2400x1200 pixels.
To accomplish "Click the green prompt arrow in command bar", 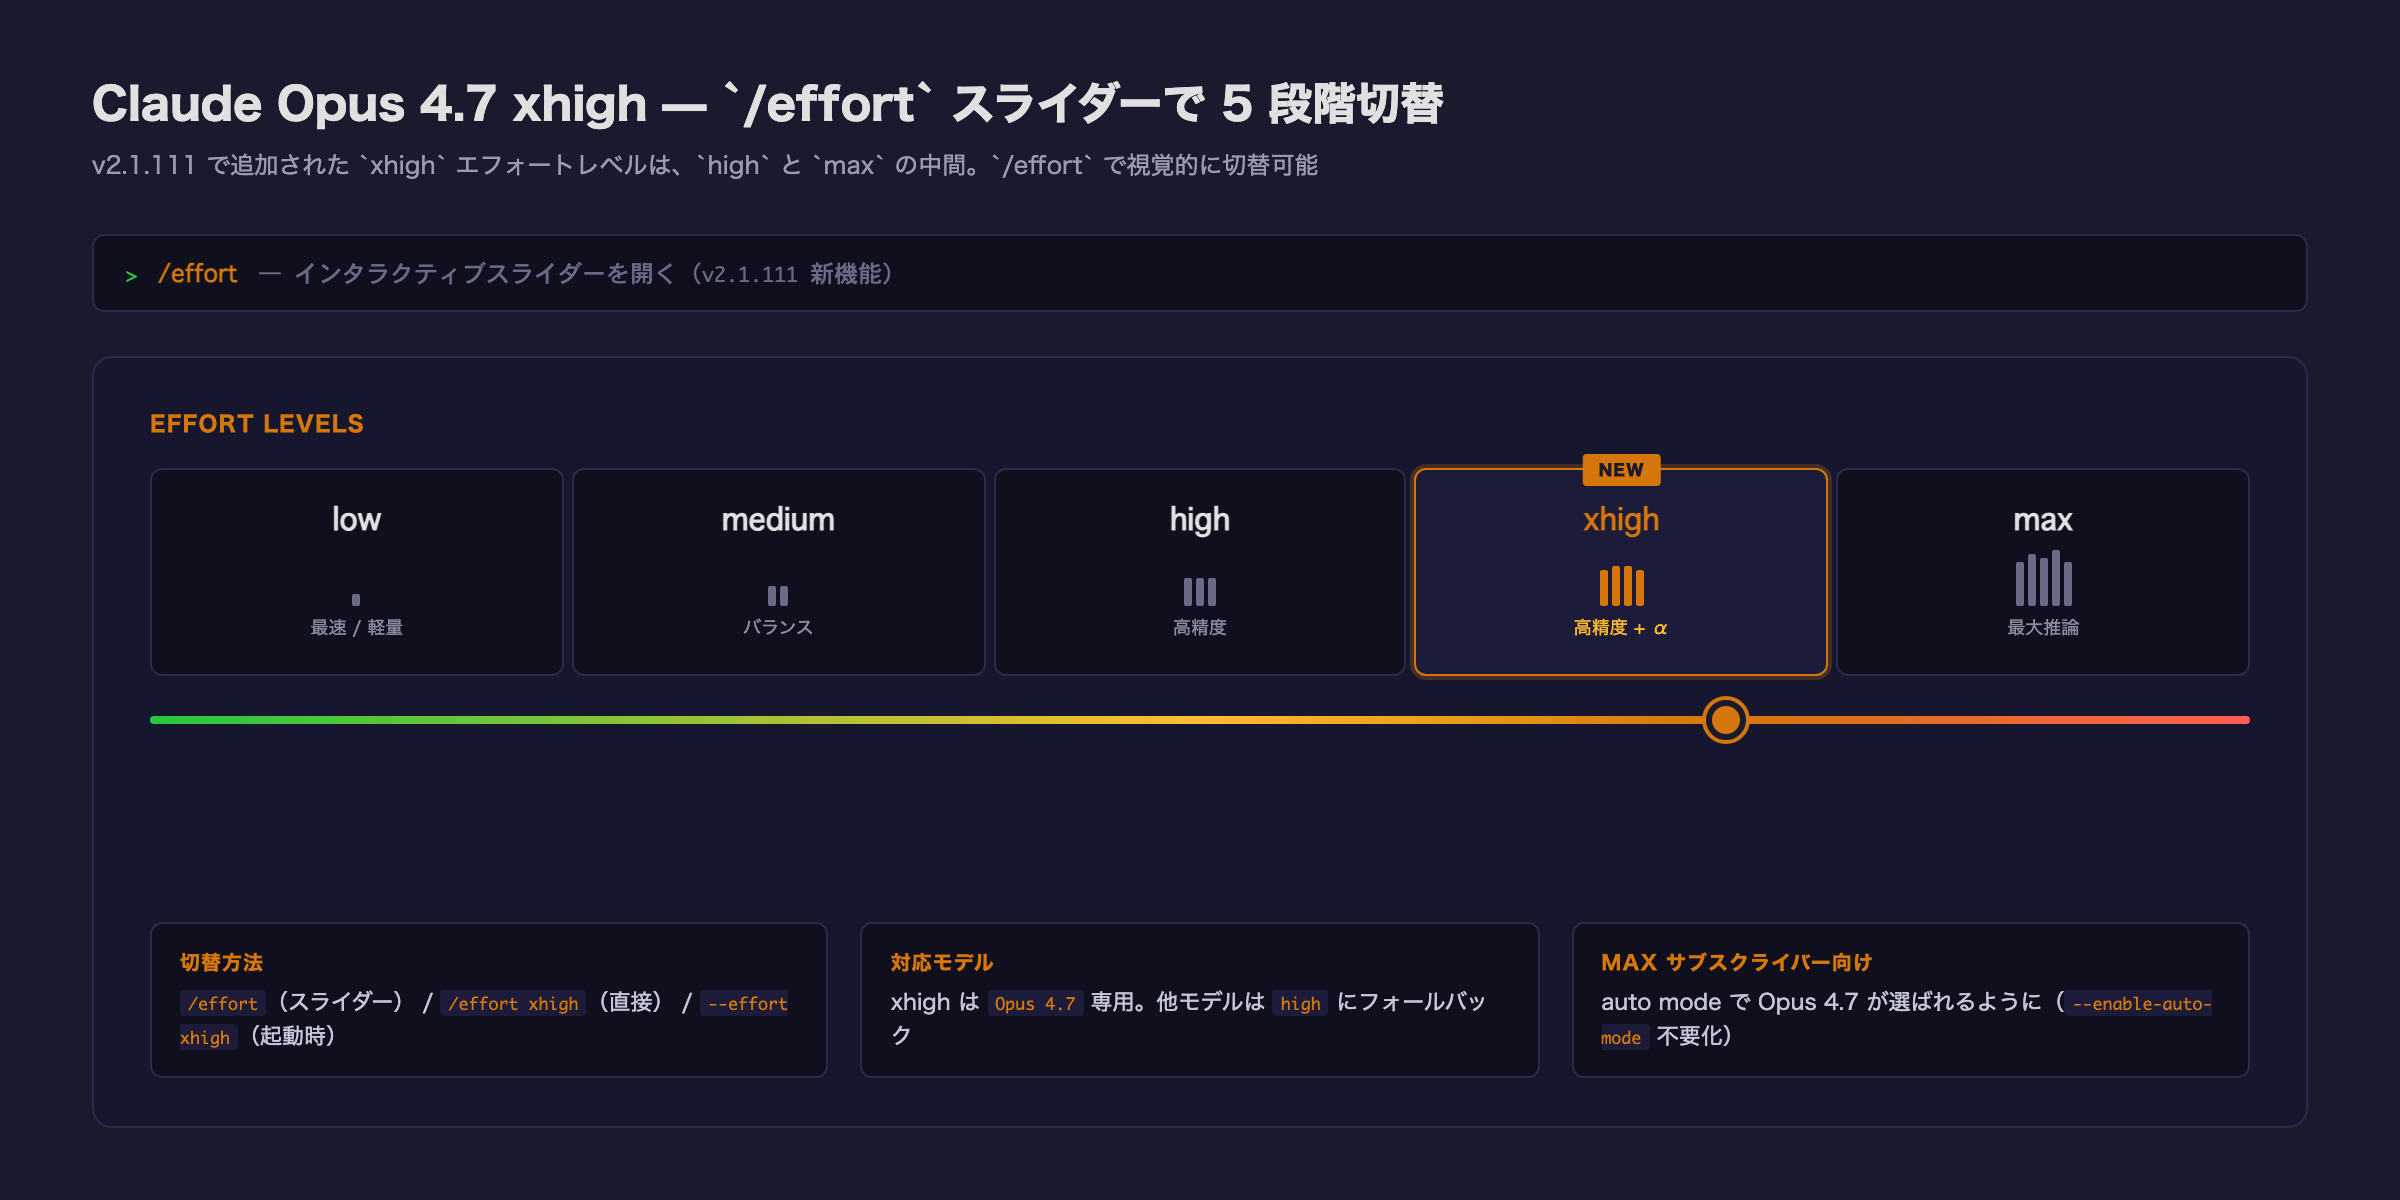I will click(x=131, y=276).
